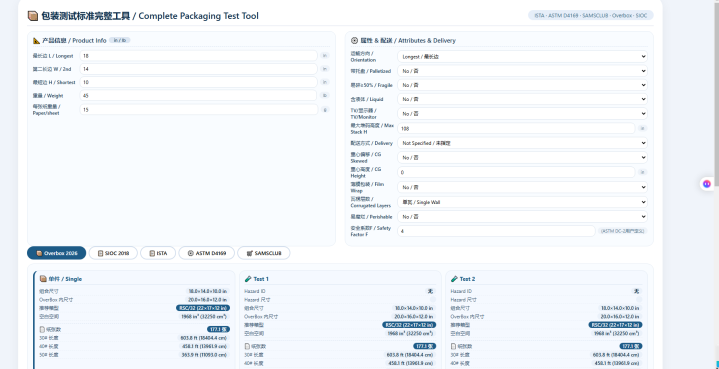The height and width of the screenshot is (369, 719).
Task: Click the paper sheet icon in the Test 2 card
Action: (454, 346)
